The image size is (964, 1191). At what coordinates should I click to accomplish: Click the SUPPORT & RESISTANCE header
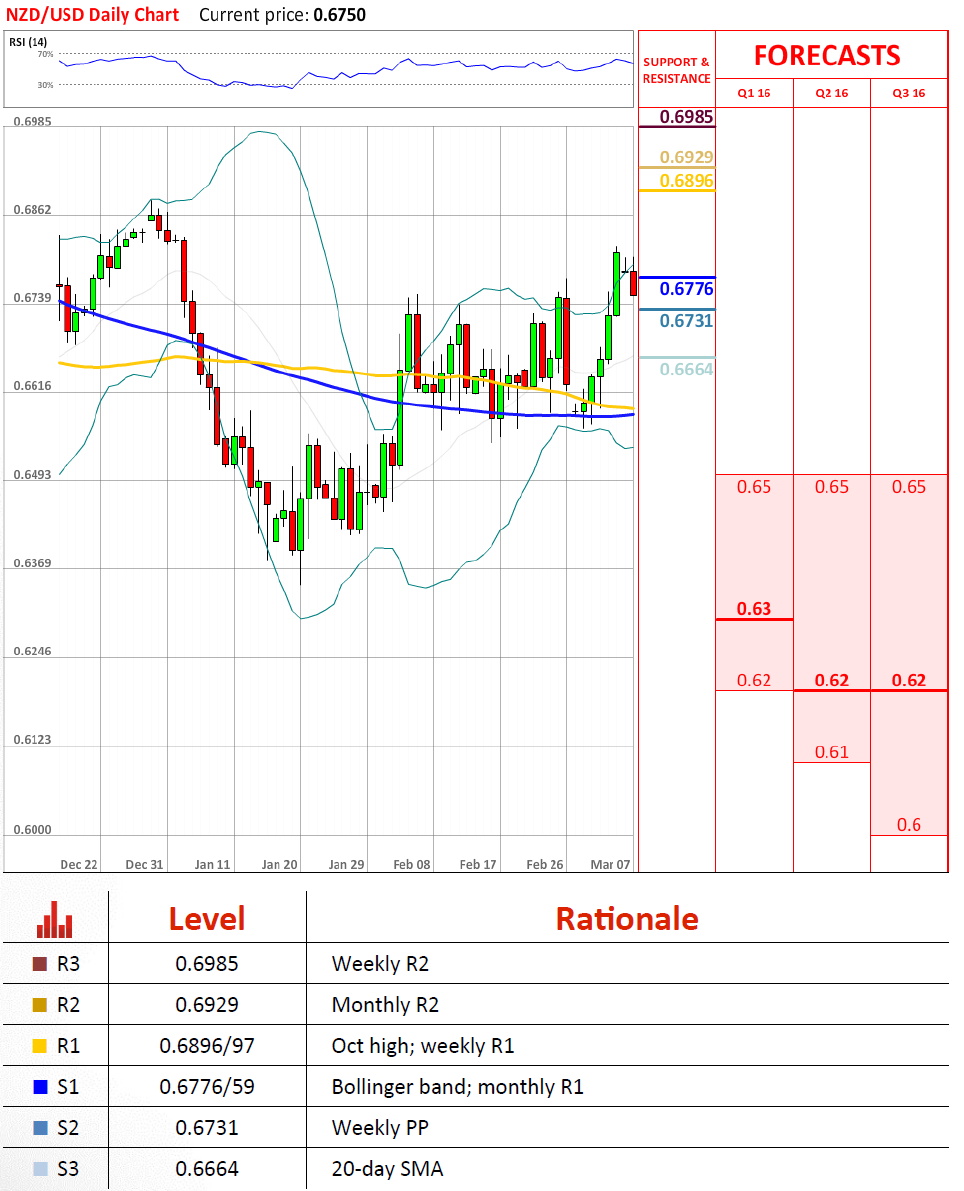point(676,70)
